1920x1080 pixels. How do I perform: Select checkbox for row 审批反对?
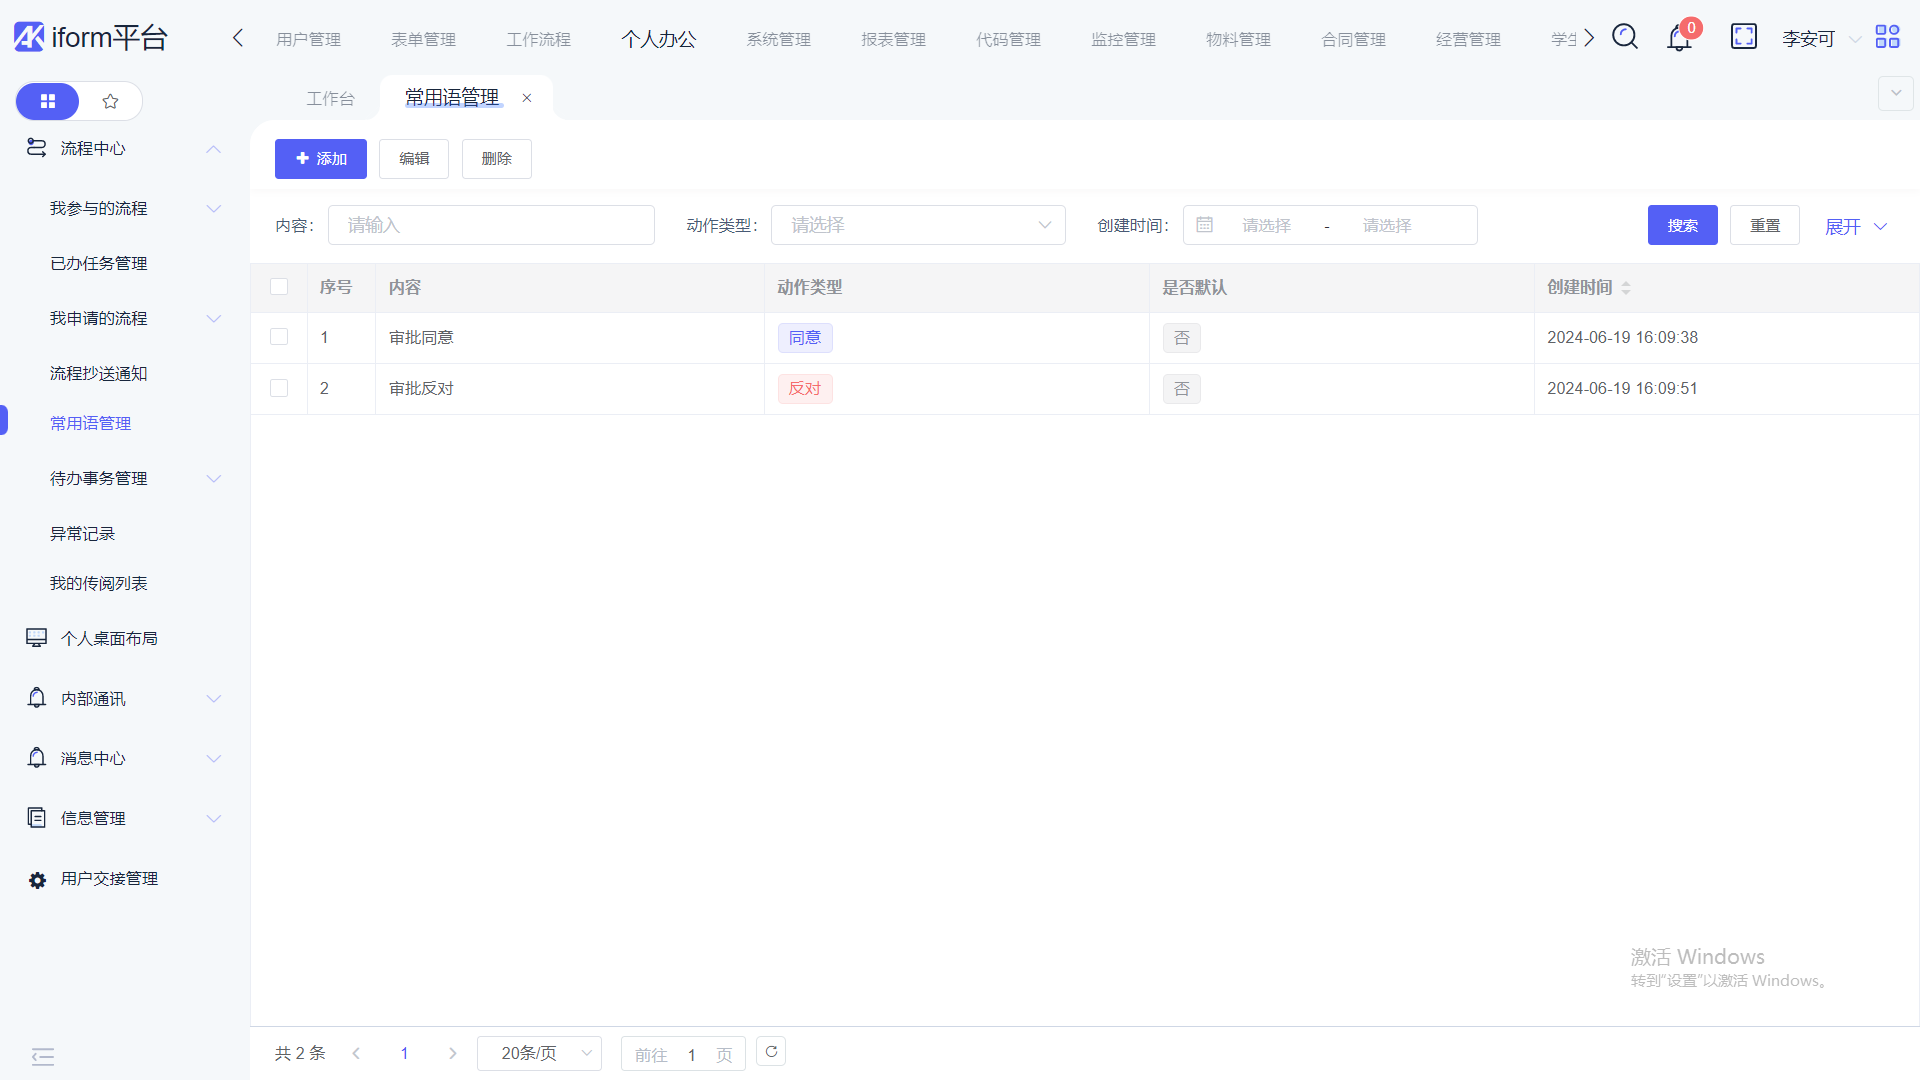click(279, 388)
